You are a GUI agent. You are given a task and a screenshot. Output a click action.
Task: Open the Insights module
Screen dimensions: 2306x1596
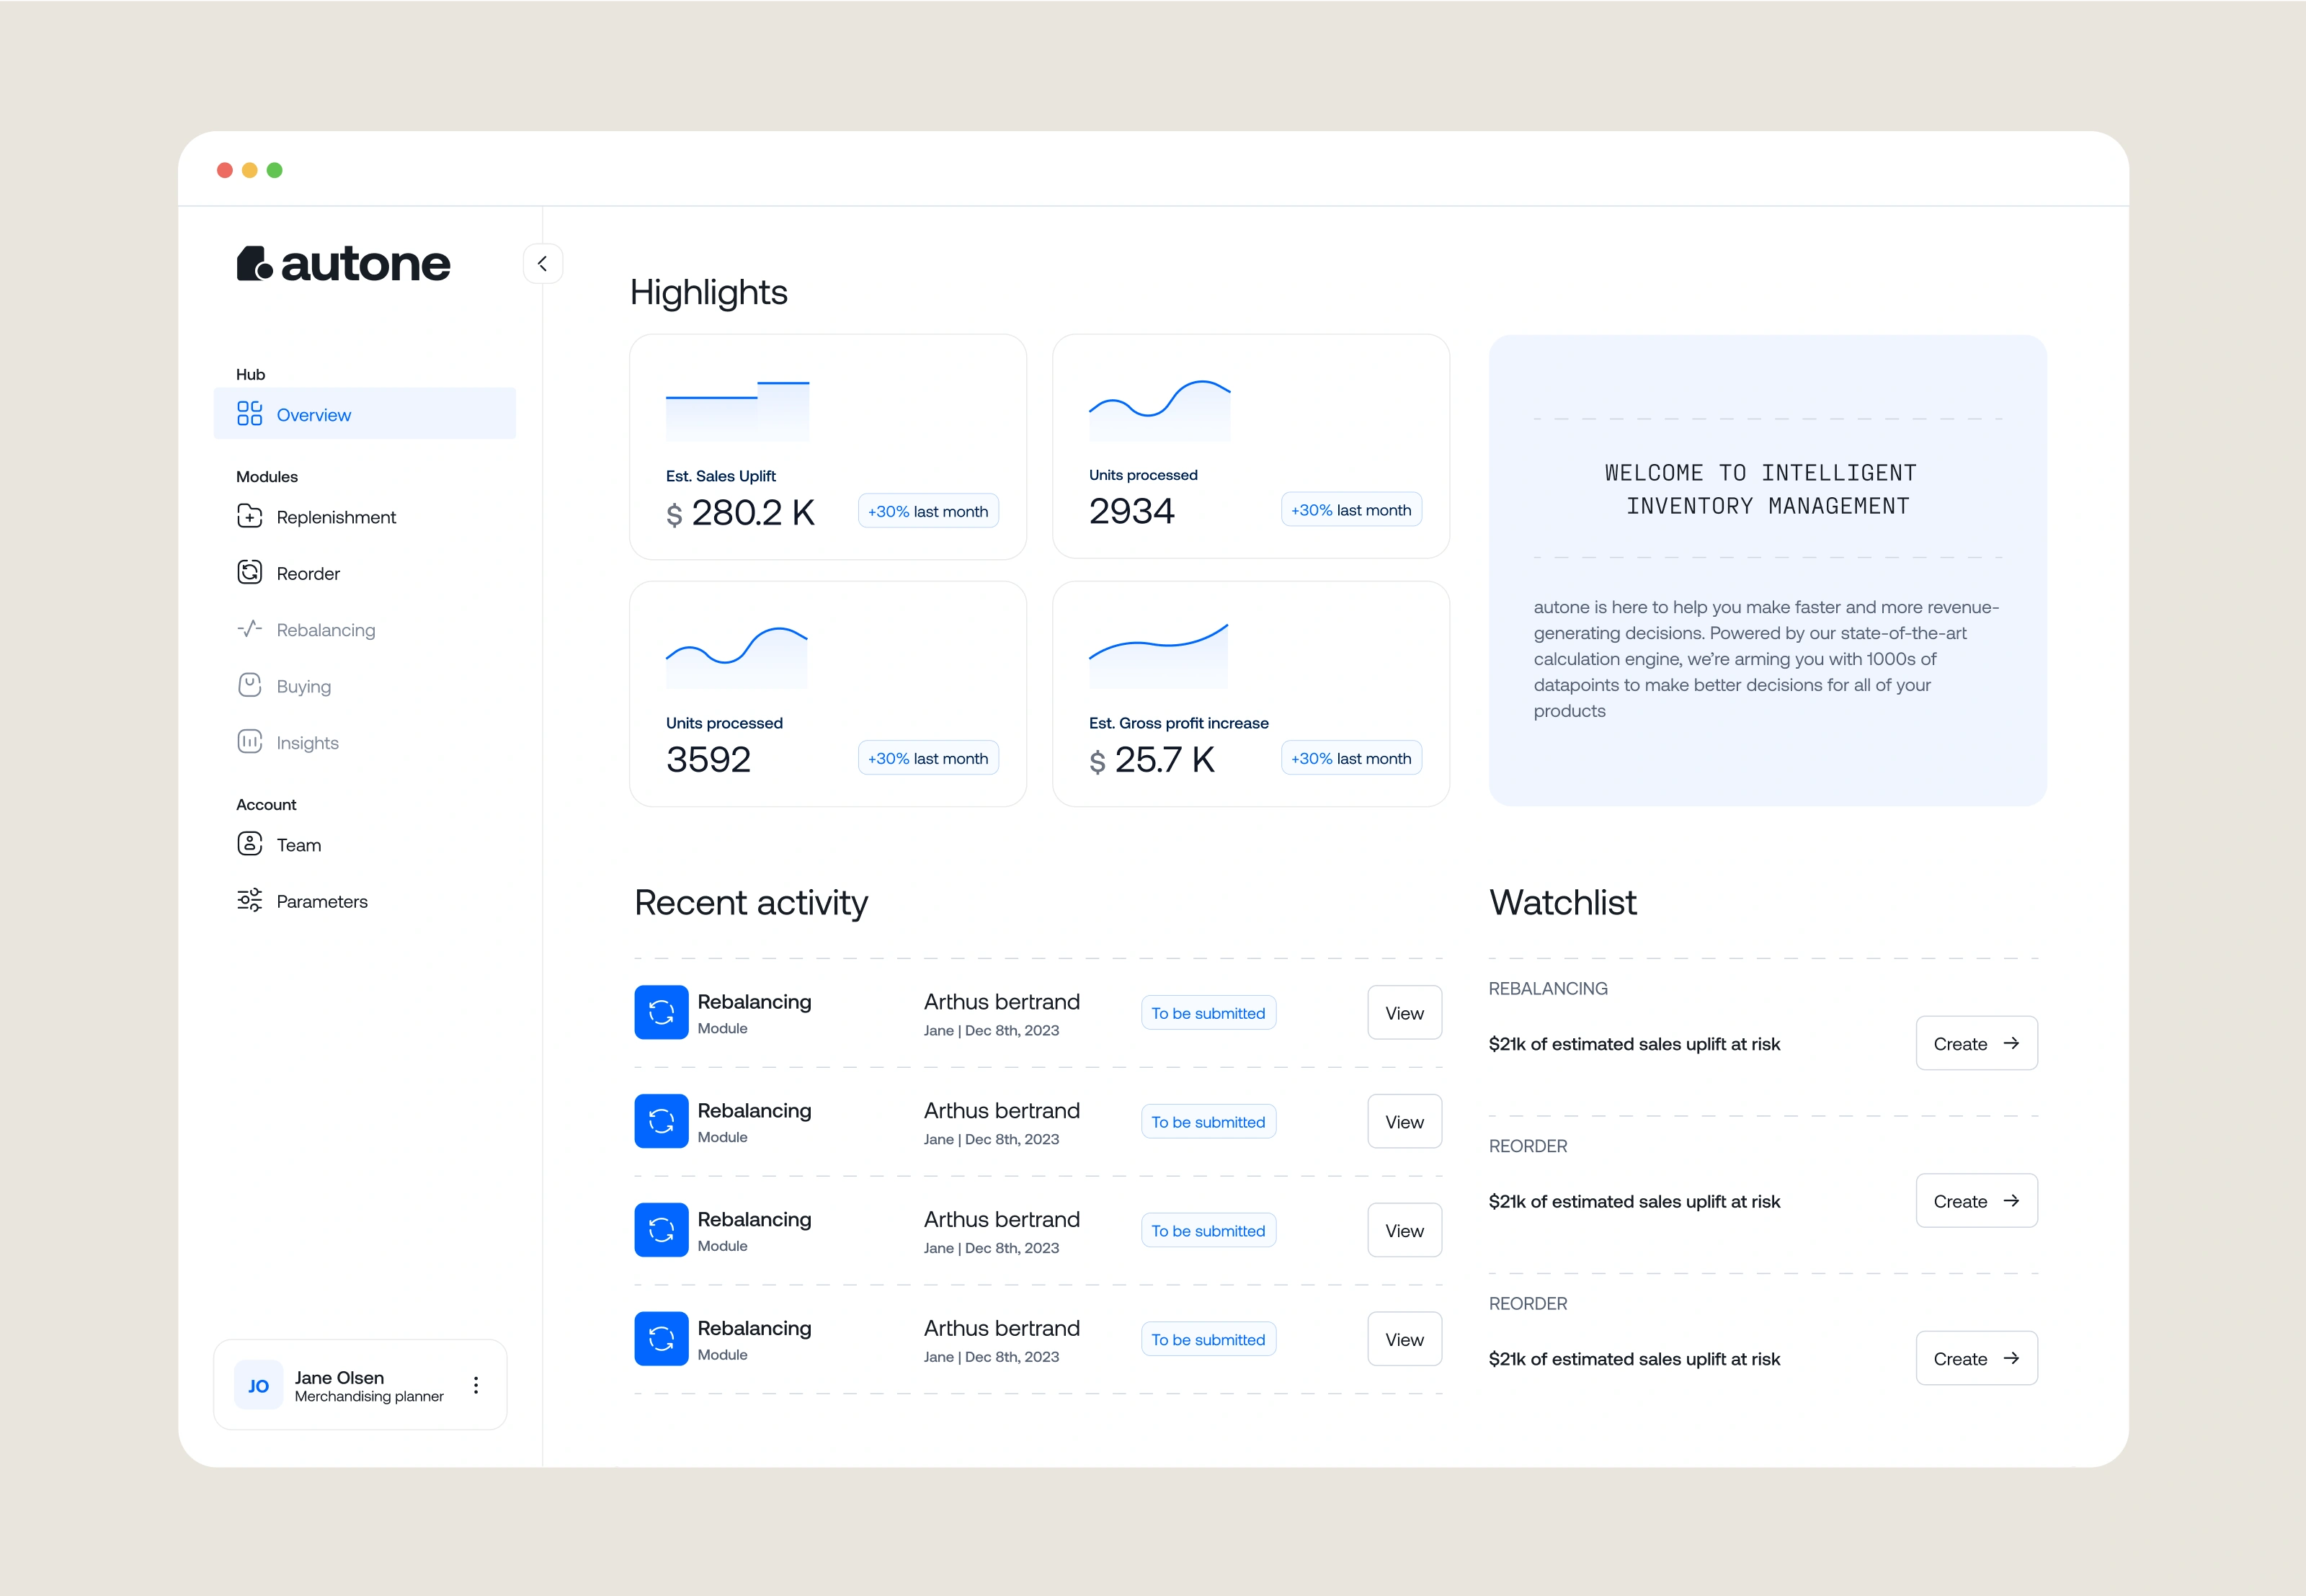(x=308, y=743)
